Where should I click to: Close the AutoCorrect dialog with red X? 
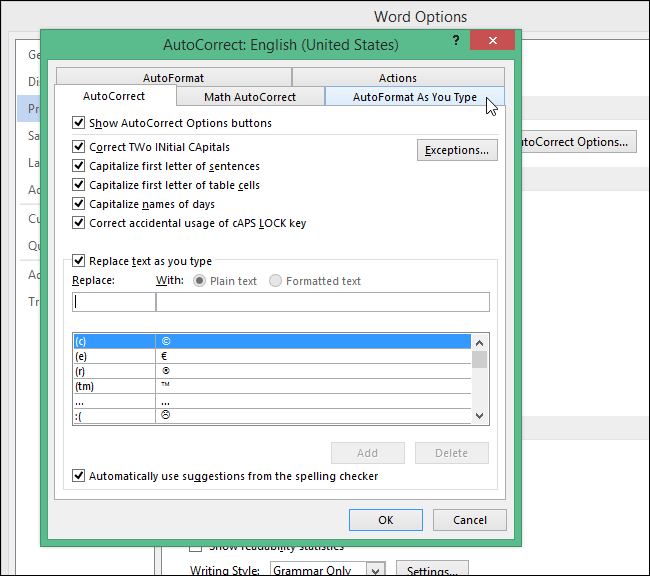492,40
